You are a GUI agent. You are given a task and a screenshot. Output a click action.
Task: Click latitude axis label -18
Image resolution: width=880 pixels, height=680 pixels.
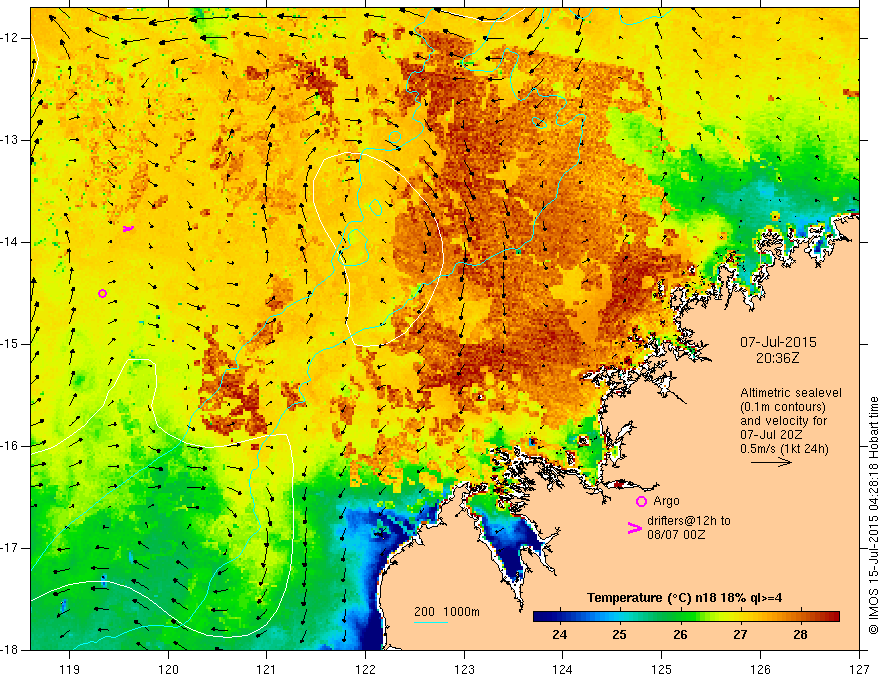[11, 650]
